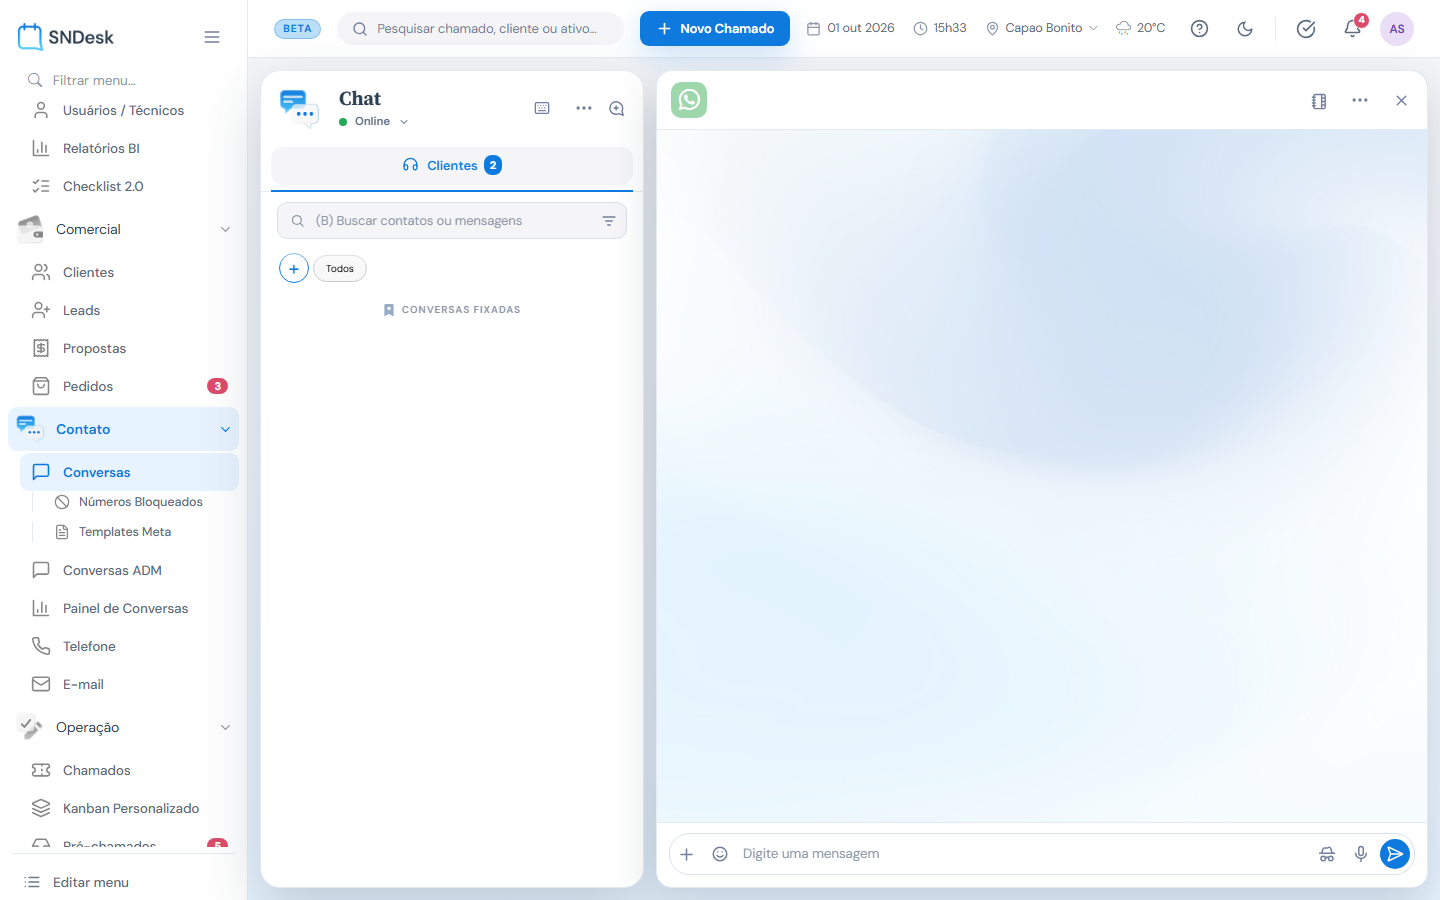1440x900 pixels.
Task: Start a new chat search icon
Action: [617, 108]
